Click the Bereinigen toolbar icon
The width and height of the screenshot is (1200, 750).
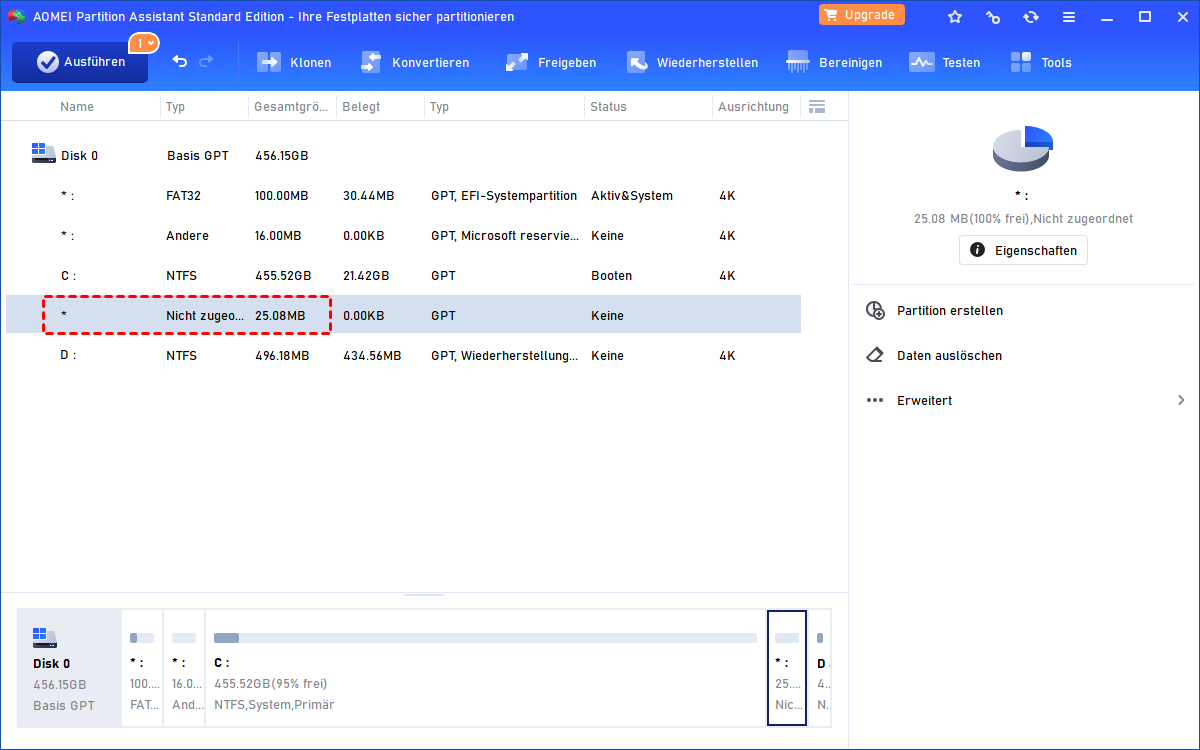[798, 62]
